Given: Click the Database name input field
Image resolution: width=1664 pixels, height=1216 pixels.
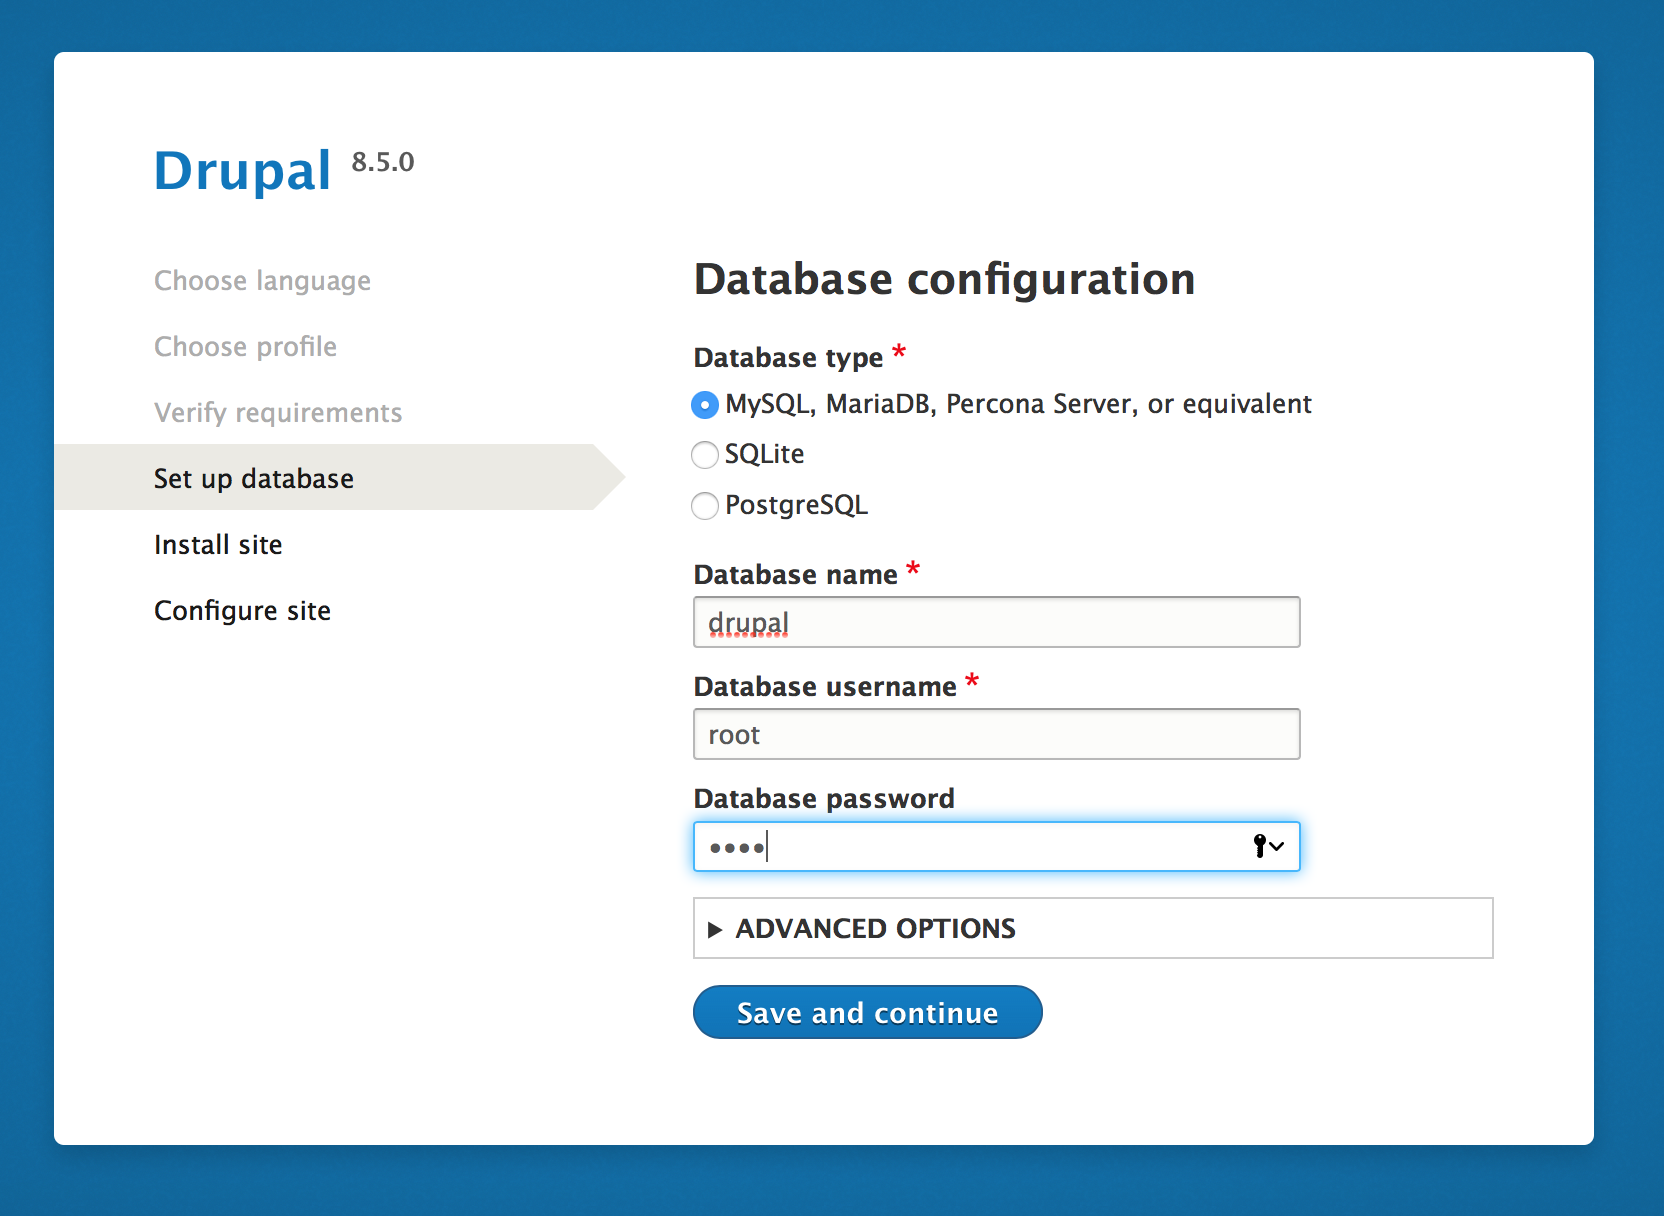Looking at the screenshot, I should [997, 622].
